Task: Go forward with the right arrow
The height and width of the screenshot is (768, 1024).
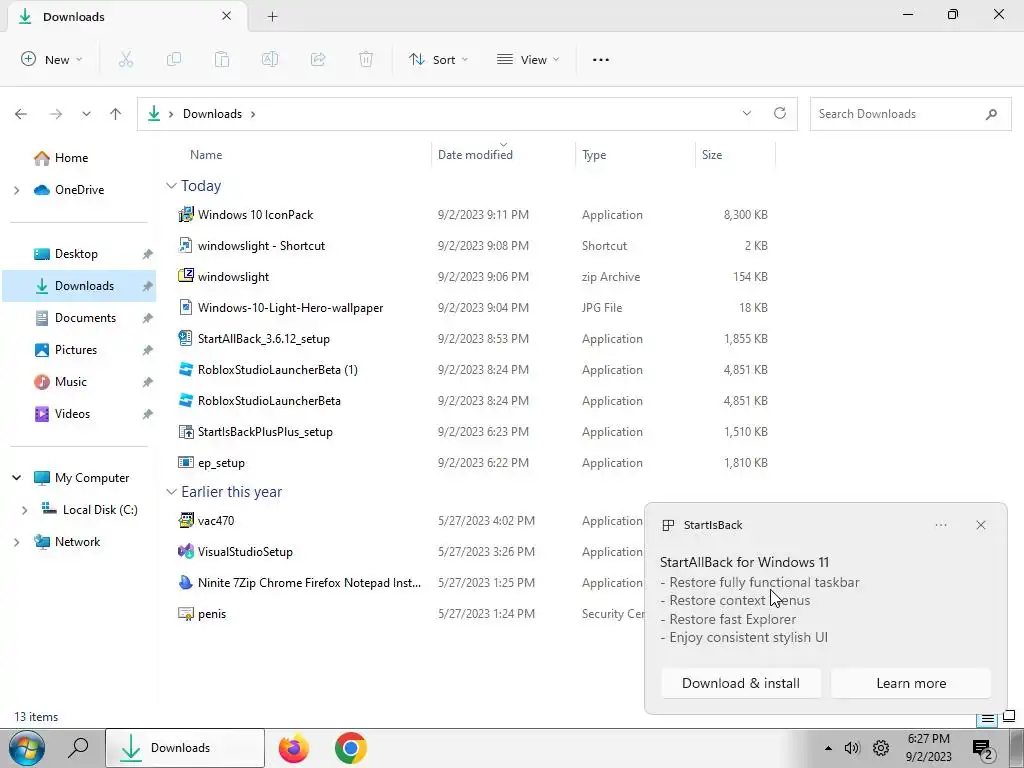Action: [56, 114]
